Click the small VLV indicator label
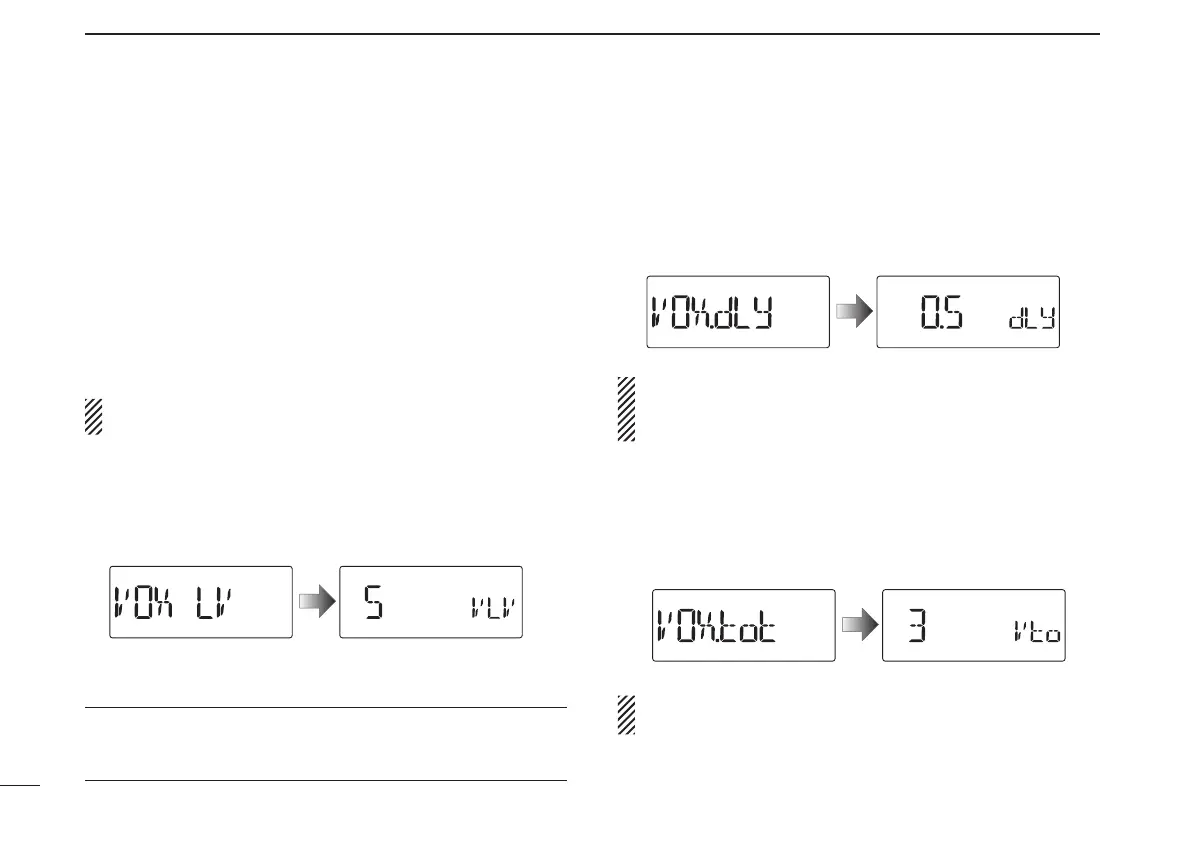1191x842 pixels. 493,608
